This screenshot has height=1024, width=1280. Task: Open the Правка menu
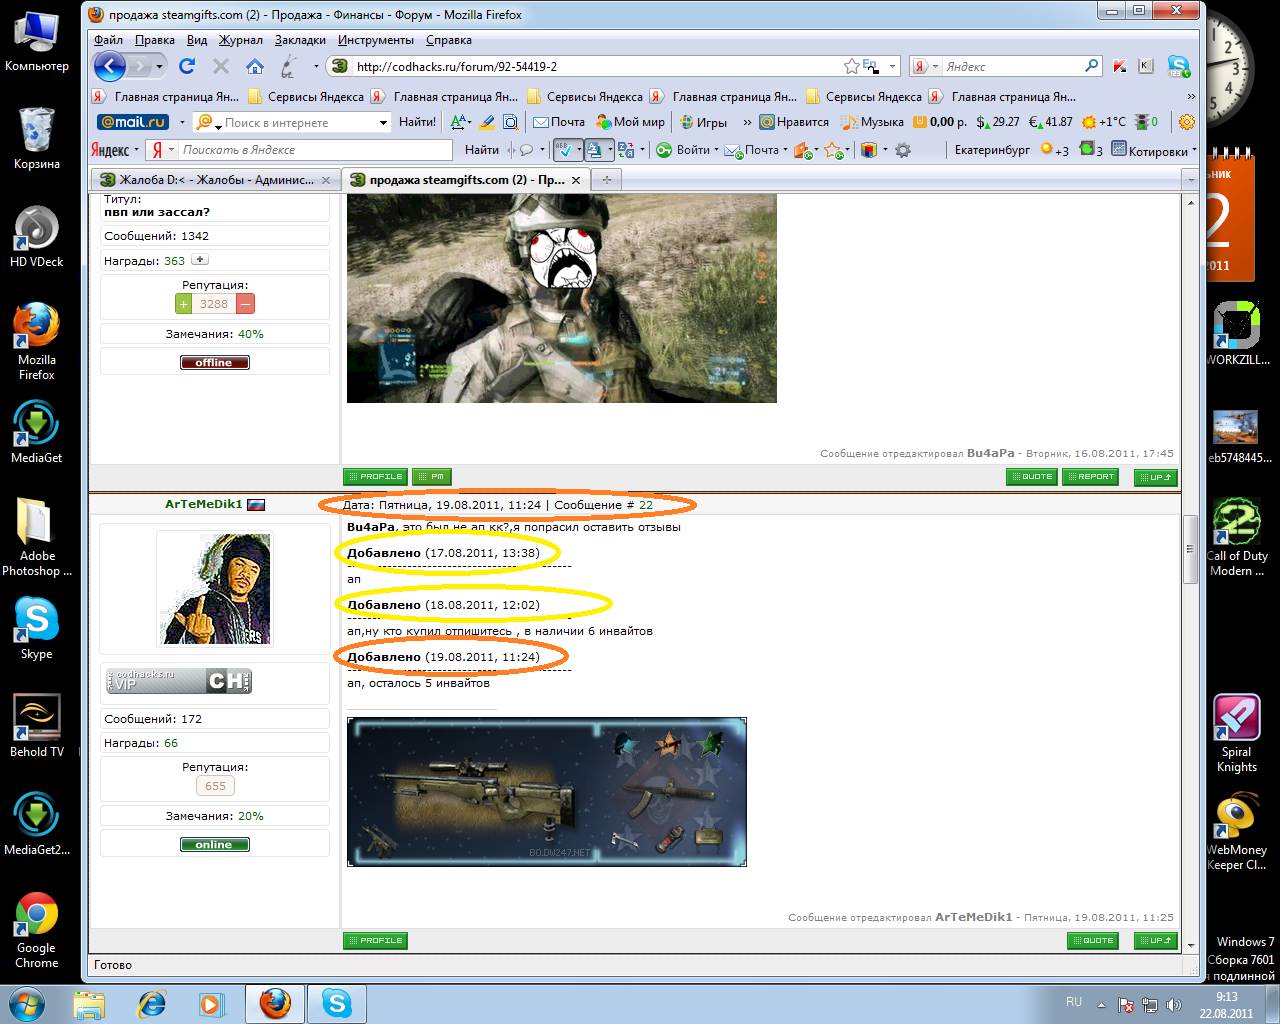tap(155, 40)
